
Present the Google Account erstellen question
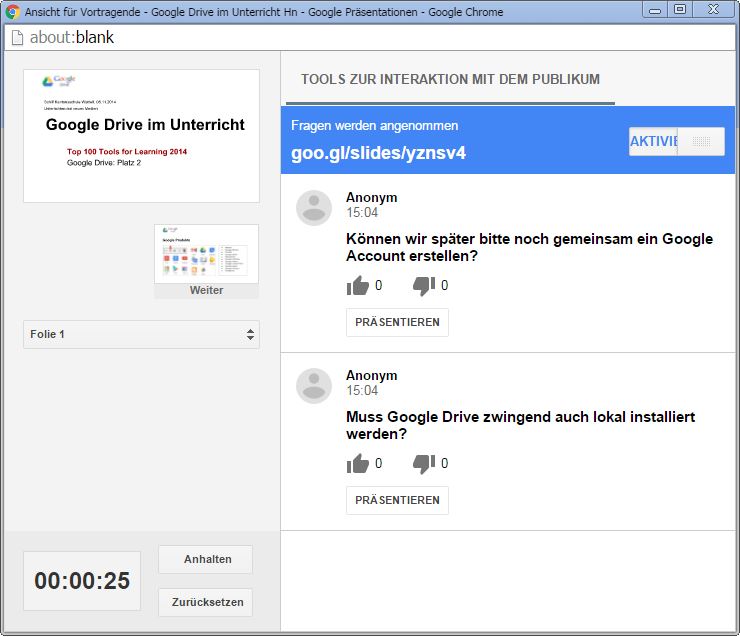pyautogui.click(x=397, y=322)
